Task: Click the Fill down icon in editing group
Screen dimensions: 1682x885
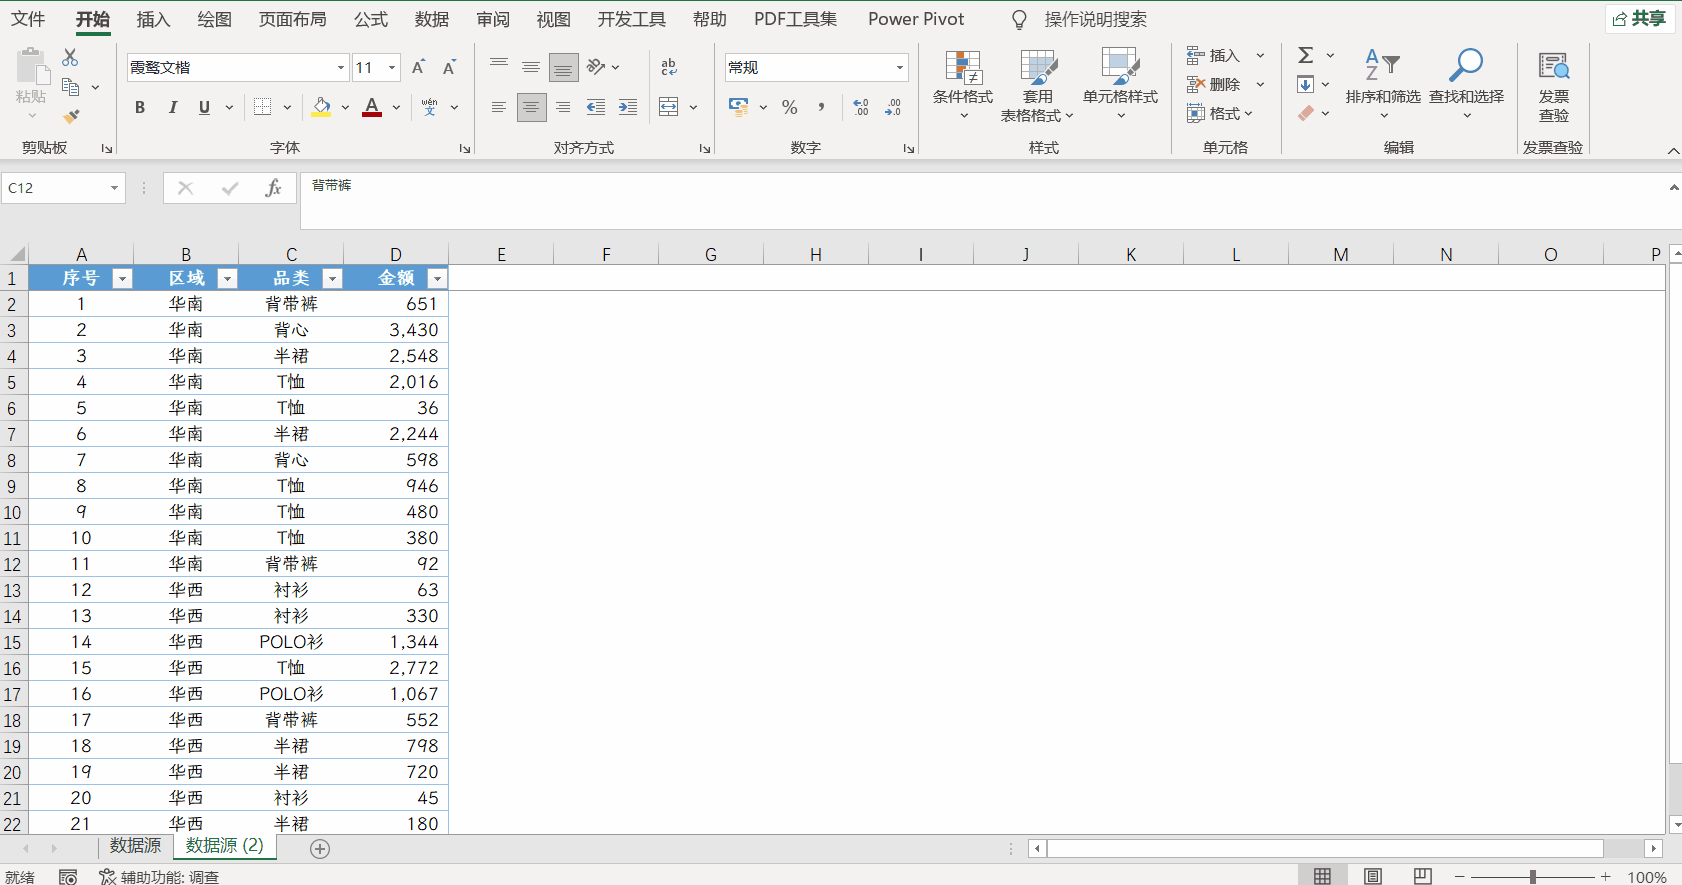Action: click(x=1306, y=84)
